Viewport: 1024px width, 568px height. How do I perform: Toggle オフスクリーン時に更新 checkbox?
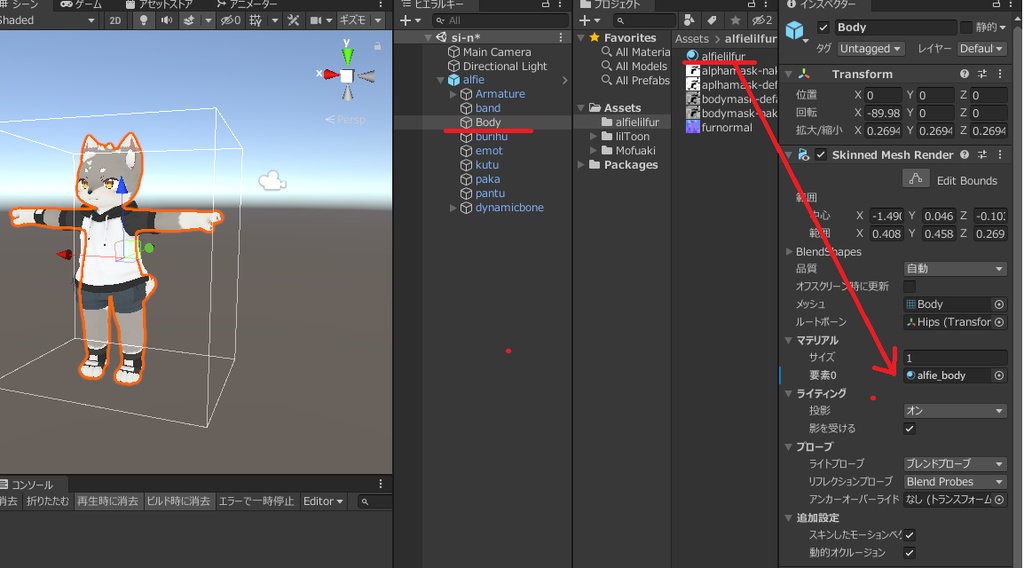pyautogui.click(x=909, y=286)
